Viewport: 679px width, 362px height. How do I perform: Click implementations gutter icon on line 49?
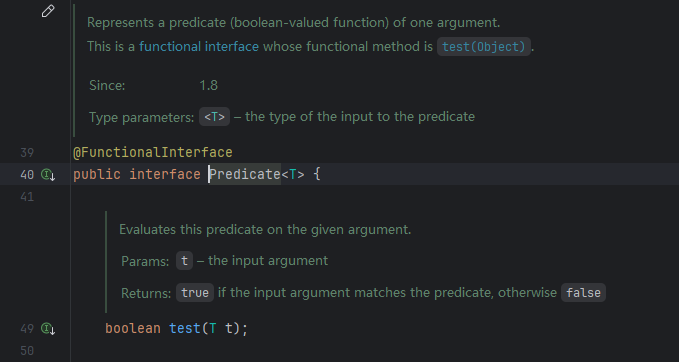[x=48, y=329]
